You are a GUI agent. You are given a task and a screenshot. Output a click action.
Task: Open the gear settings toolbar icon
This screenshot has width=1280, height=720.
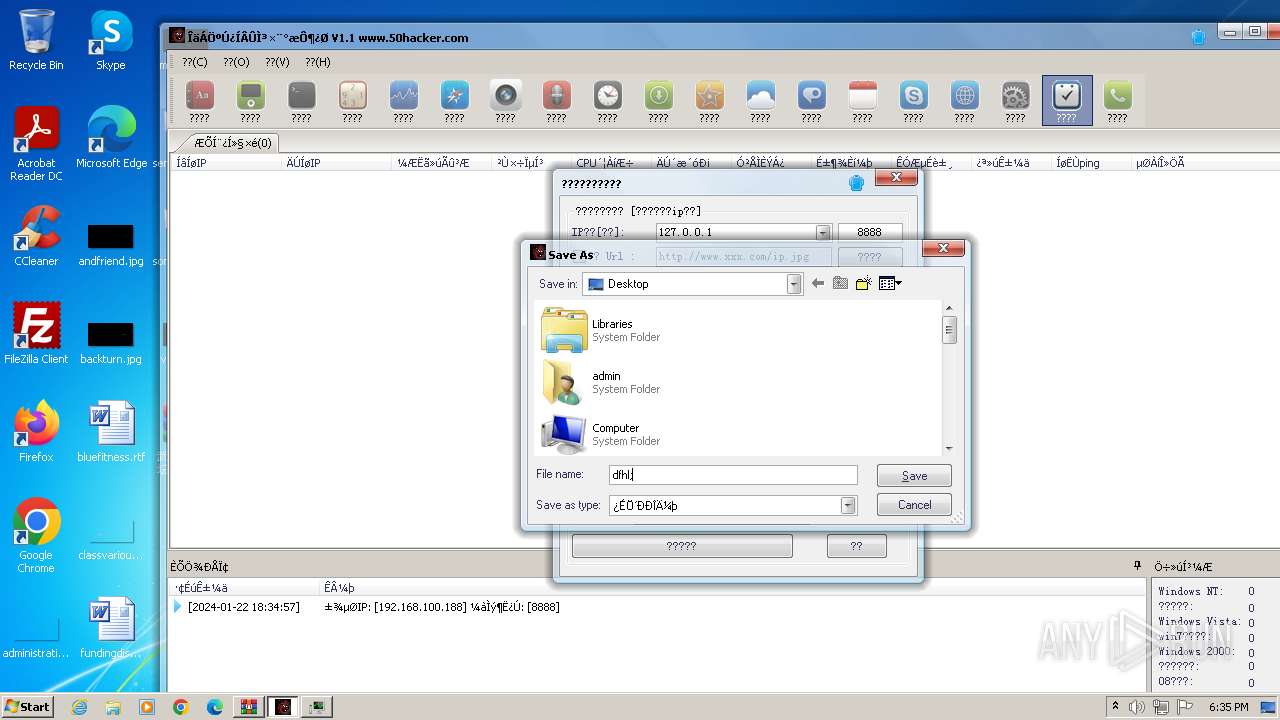click(1015, 96)
